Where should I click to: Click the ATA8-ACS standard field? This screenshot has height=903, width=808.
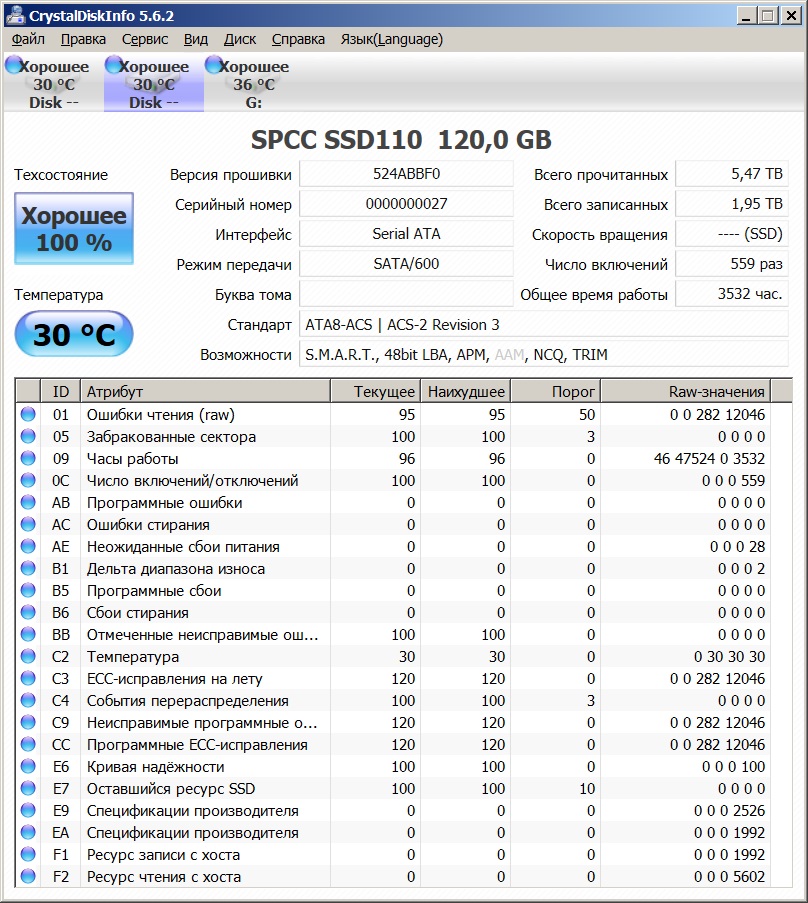click(544, 324)
